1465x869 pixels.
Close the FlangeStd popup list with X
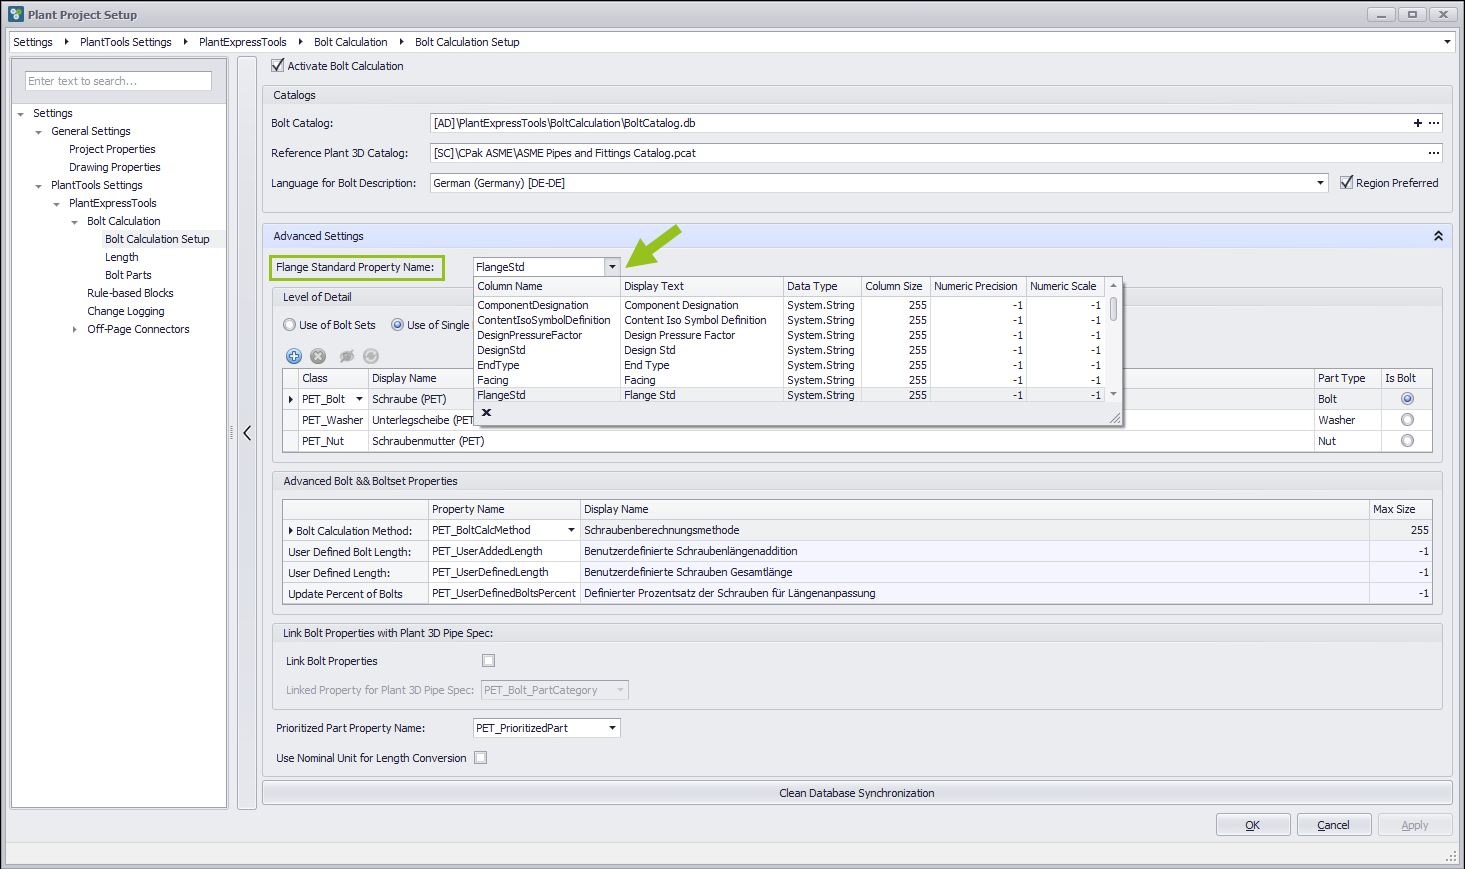[486, 412]
